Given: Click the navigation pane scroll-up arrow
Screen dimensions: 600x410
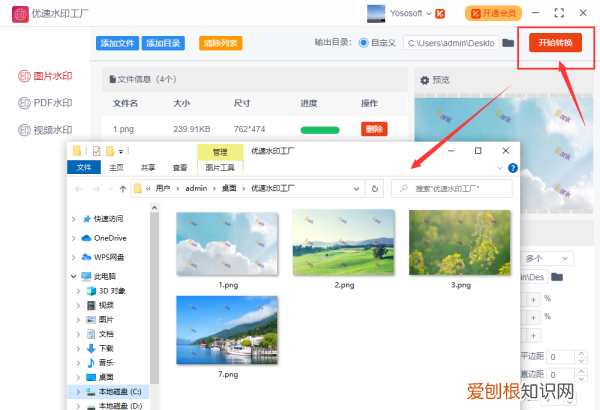Looking at the screenshot, I should (154, 208).
